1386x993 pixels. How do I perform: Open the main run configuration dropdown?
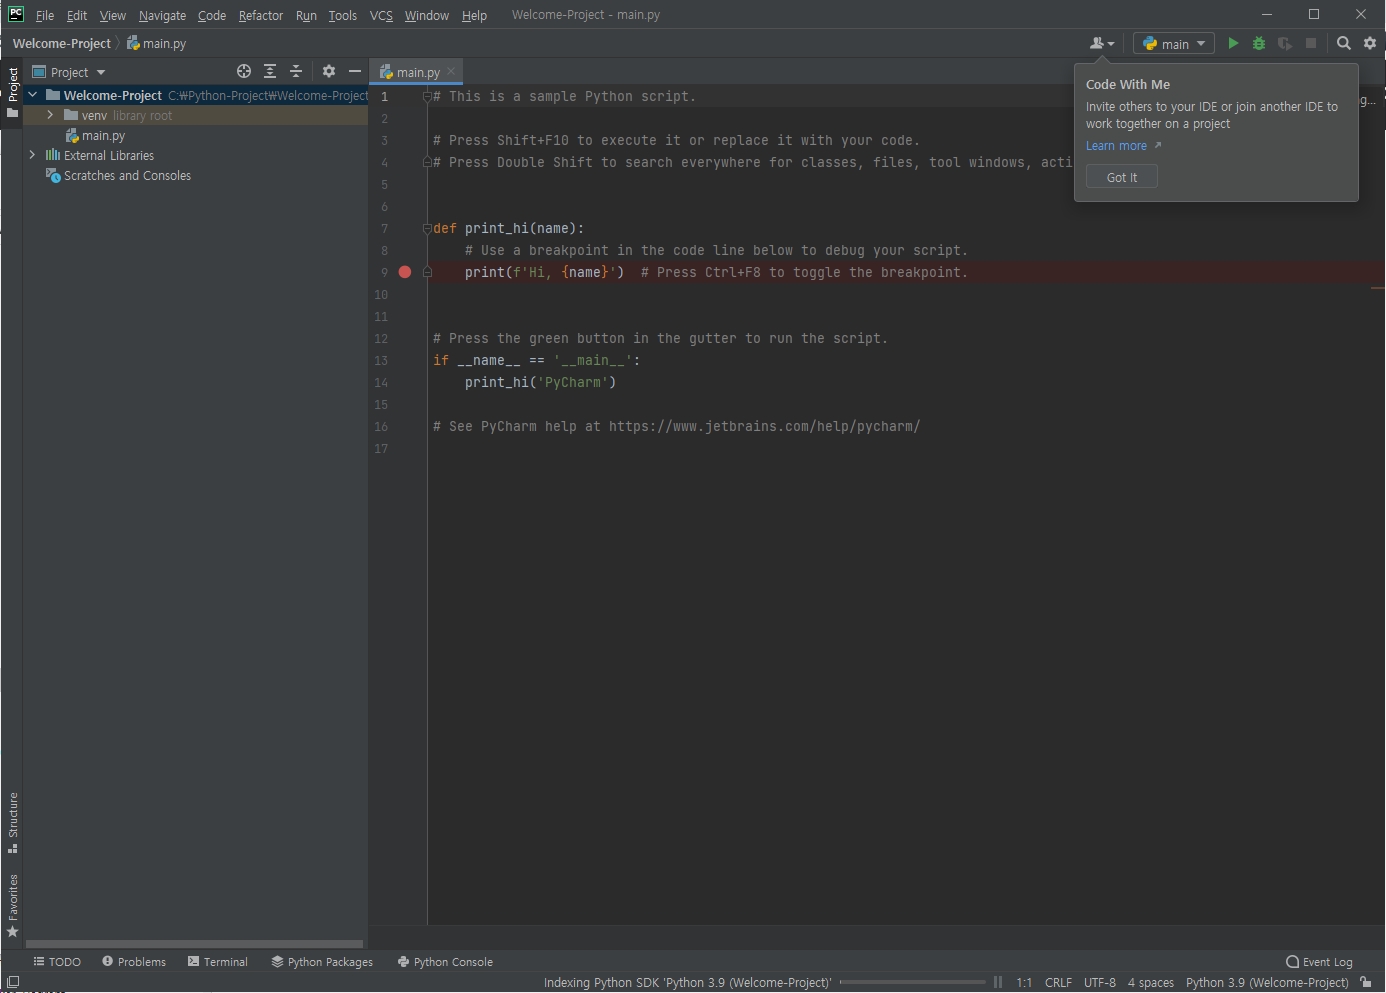[1174, 43]
